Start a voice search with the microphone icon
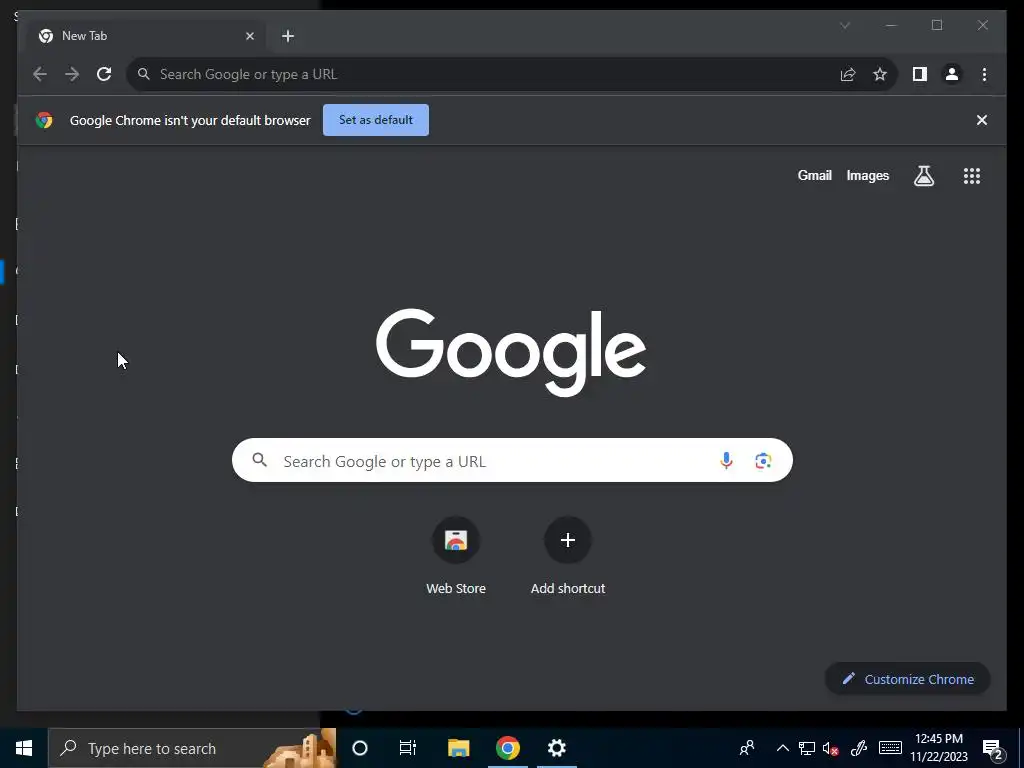 tap(726, 460)
